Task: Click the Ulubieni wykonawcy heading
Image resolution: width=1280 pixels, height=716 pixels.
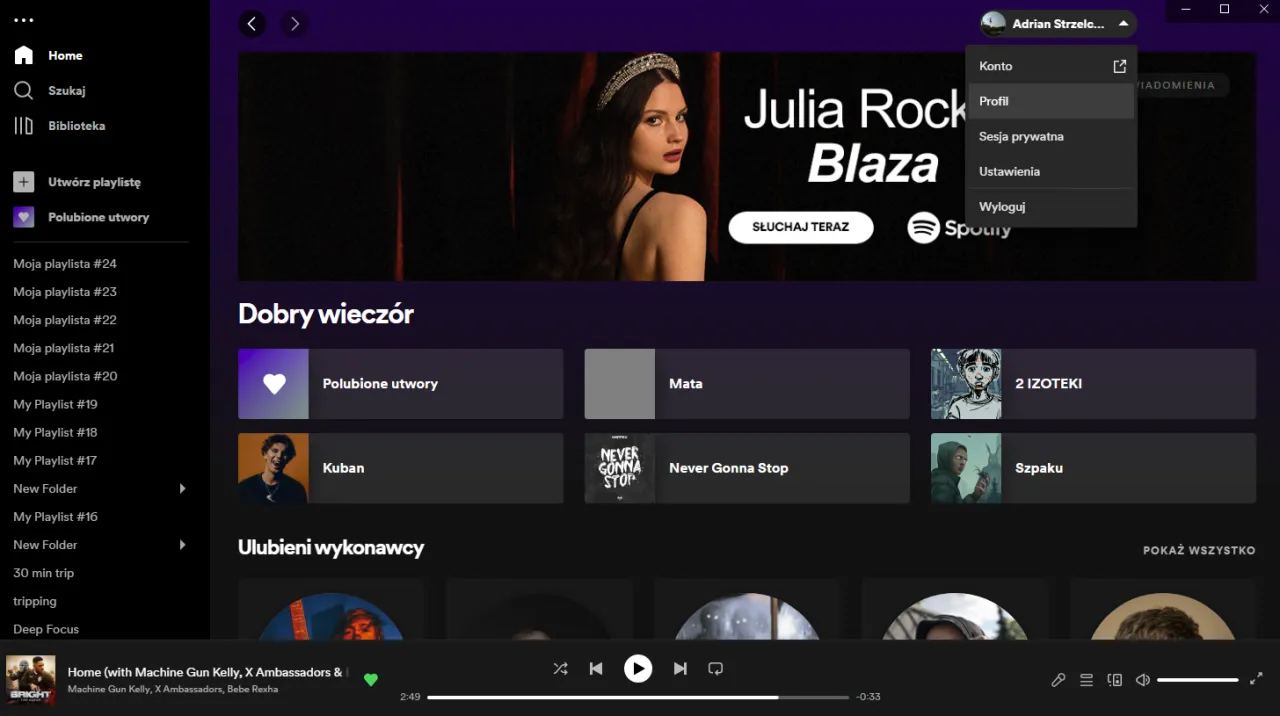Action: [331, 547]
